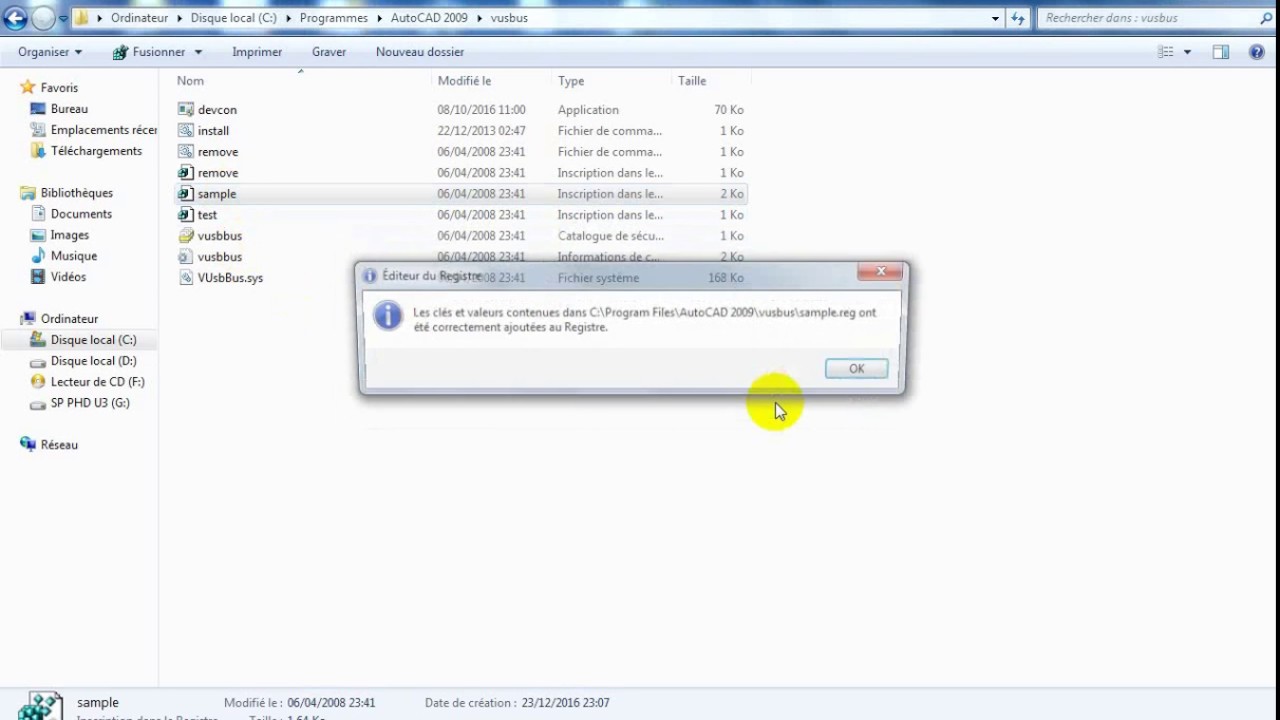Select Ordinateur in the navigation pane
The image size is (1280, 720).
tap(69, 319)
